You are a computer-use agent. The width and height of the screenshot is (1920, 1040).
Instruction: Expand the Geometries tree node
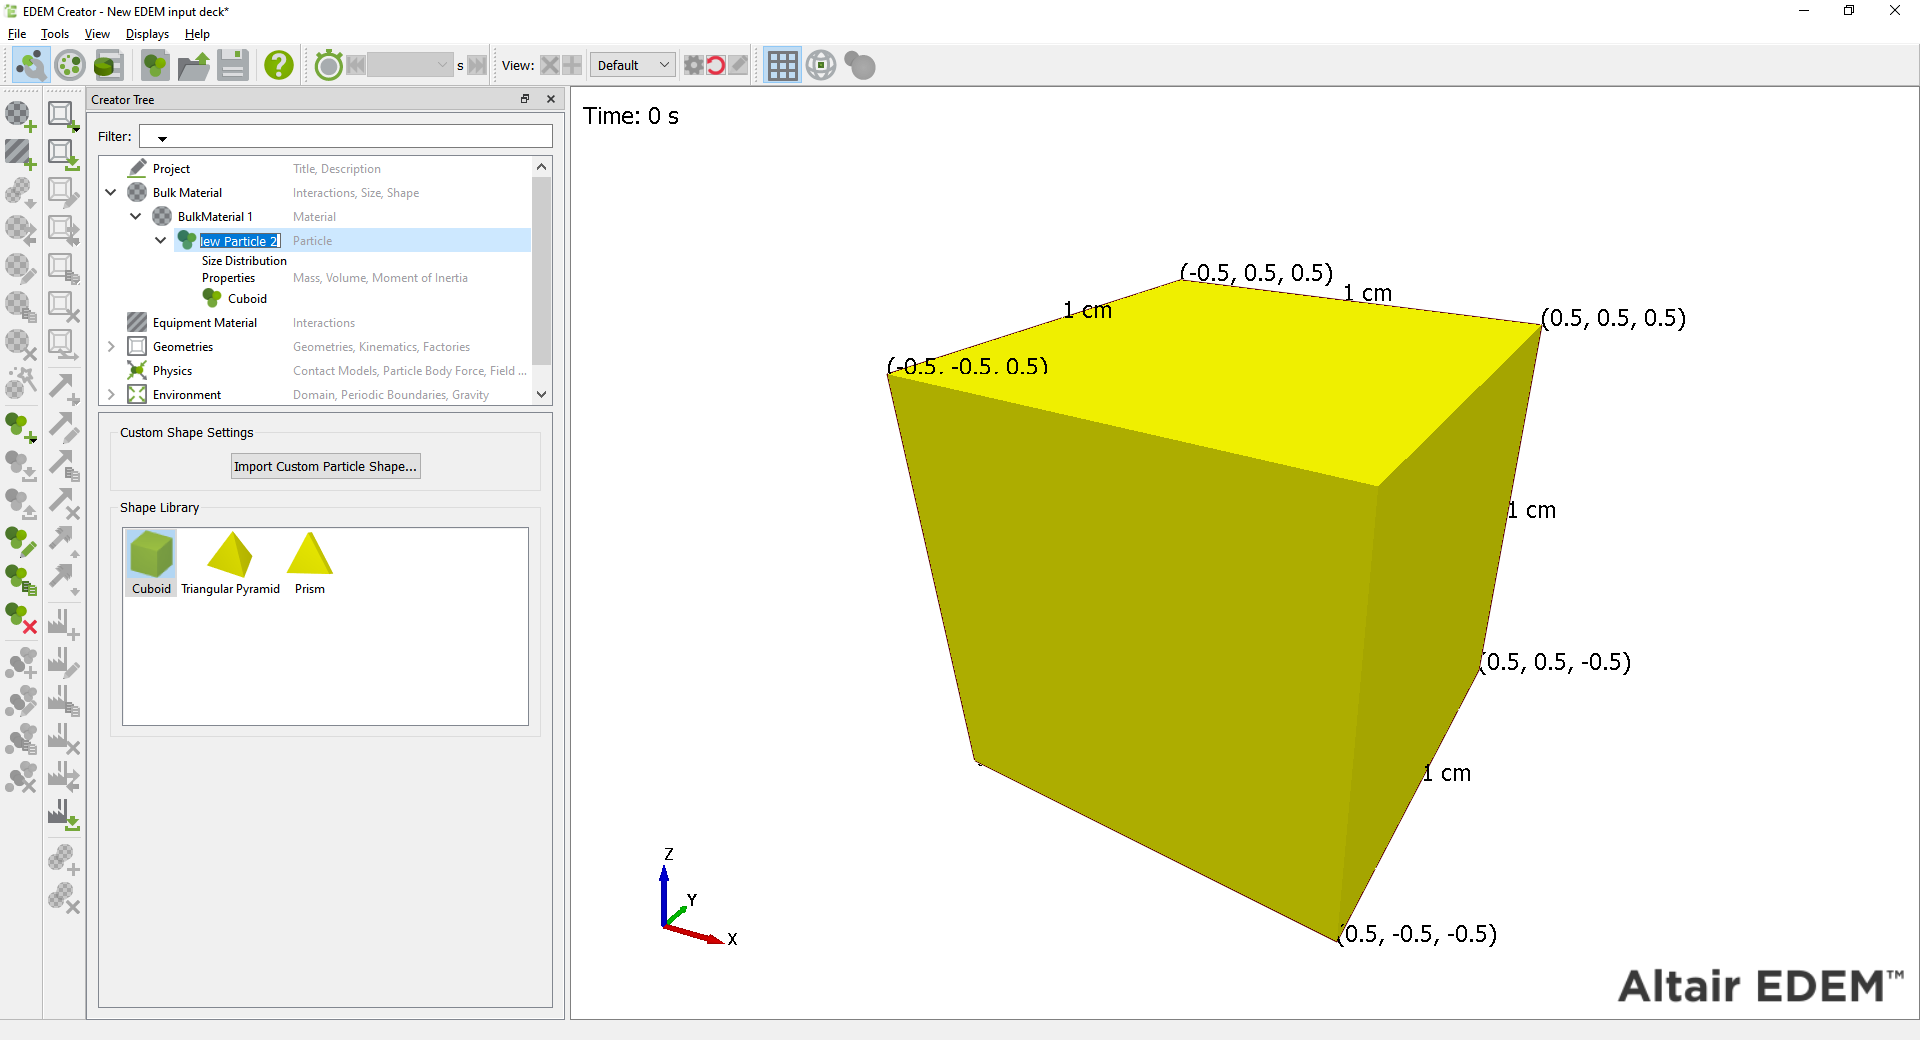pos(111,347)
